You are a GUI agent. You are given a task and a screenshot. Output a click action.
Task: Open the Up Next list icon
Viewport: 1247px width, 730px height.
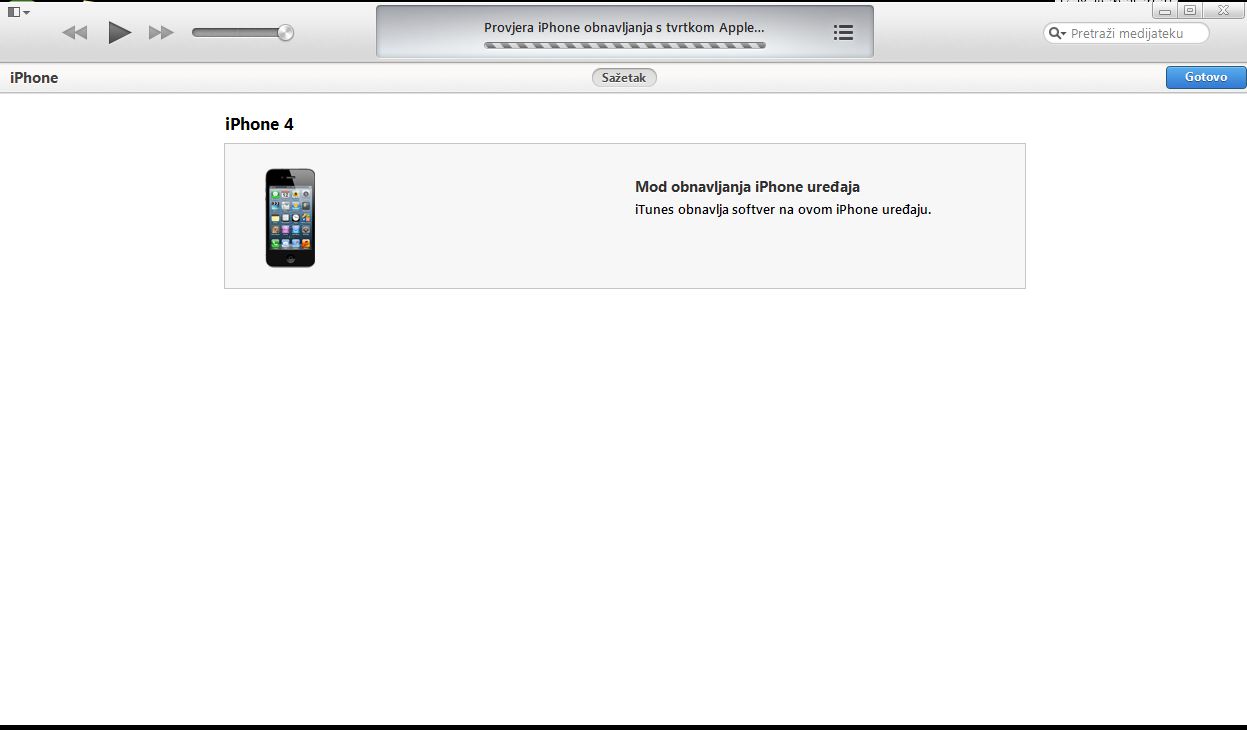(x=843, y=33)
